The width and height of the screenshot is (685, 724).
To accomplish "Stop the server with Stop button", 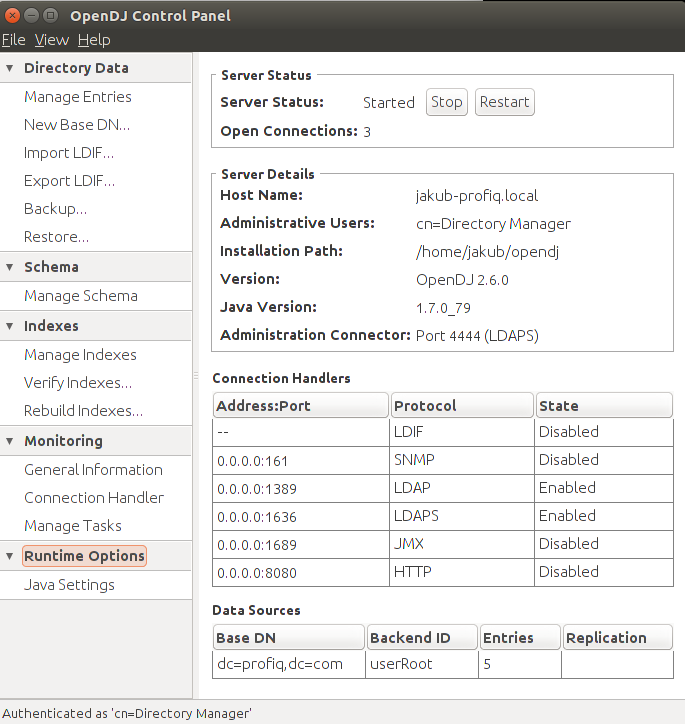I will (446, 102).
